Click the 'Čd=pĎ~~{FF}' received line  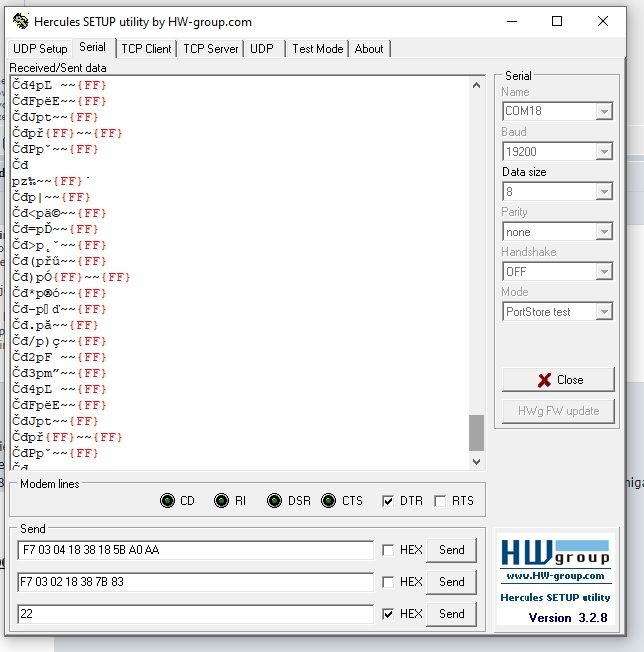point(55,229)
